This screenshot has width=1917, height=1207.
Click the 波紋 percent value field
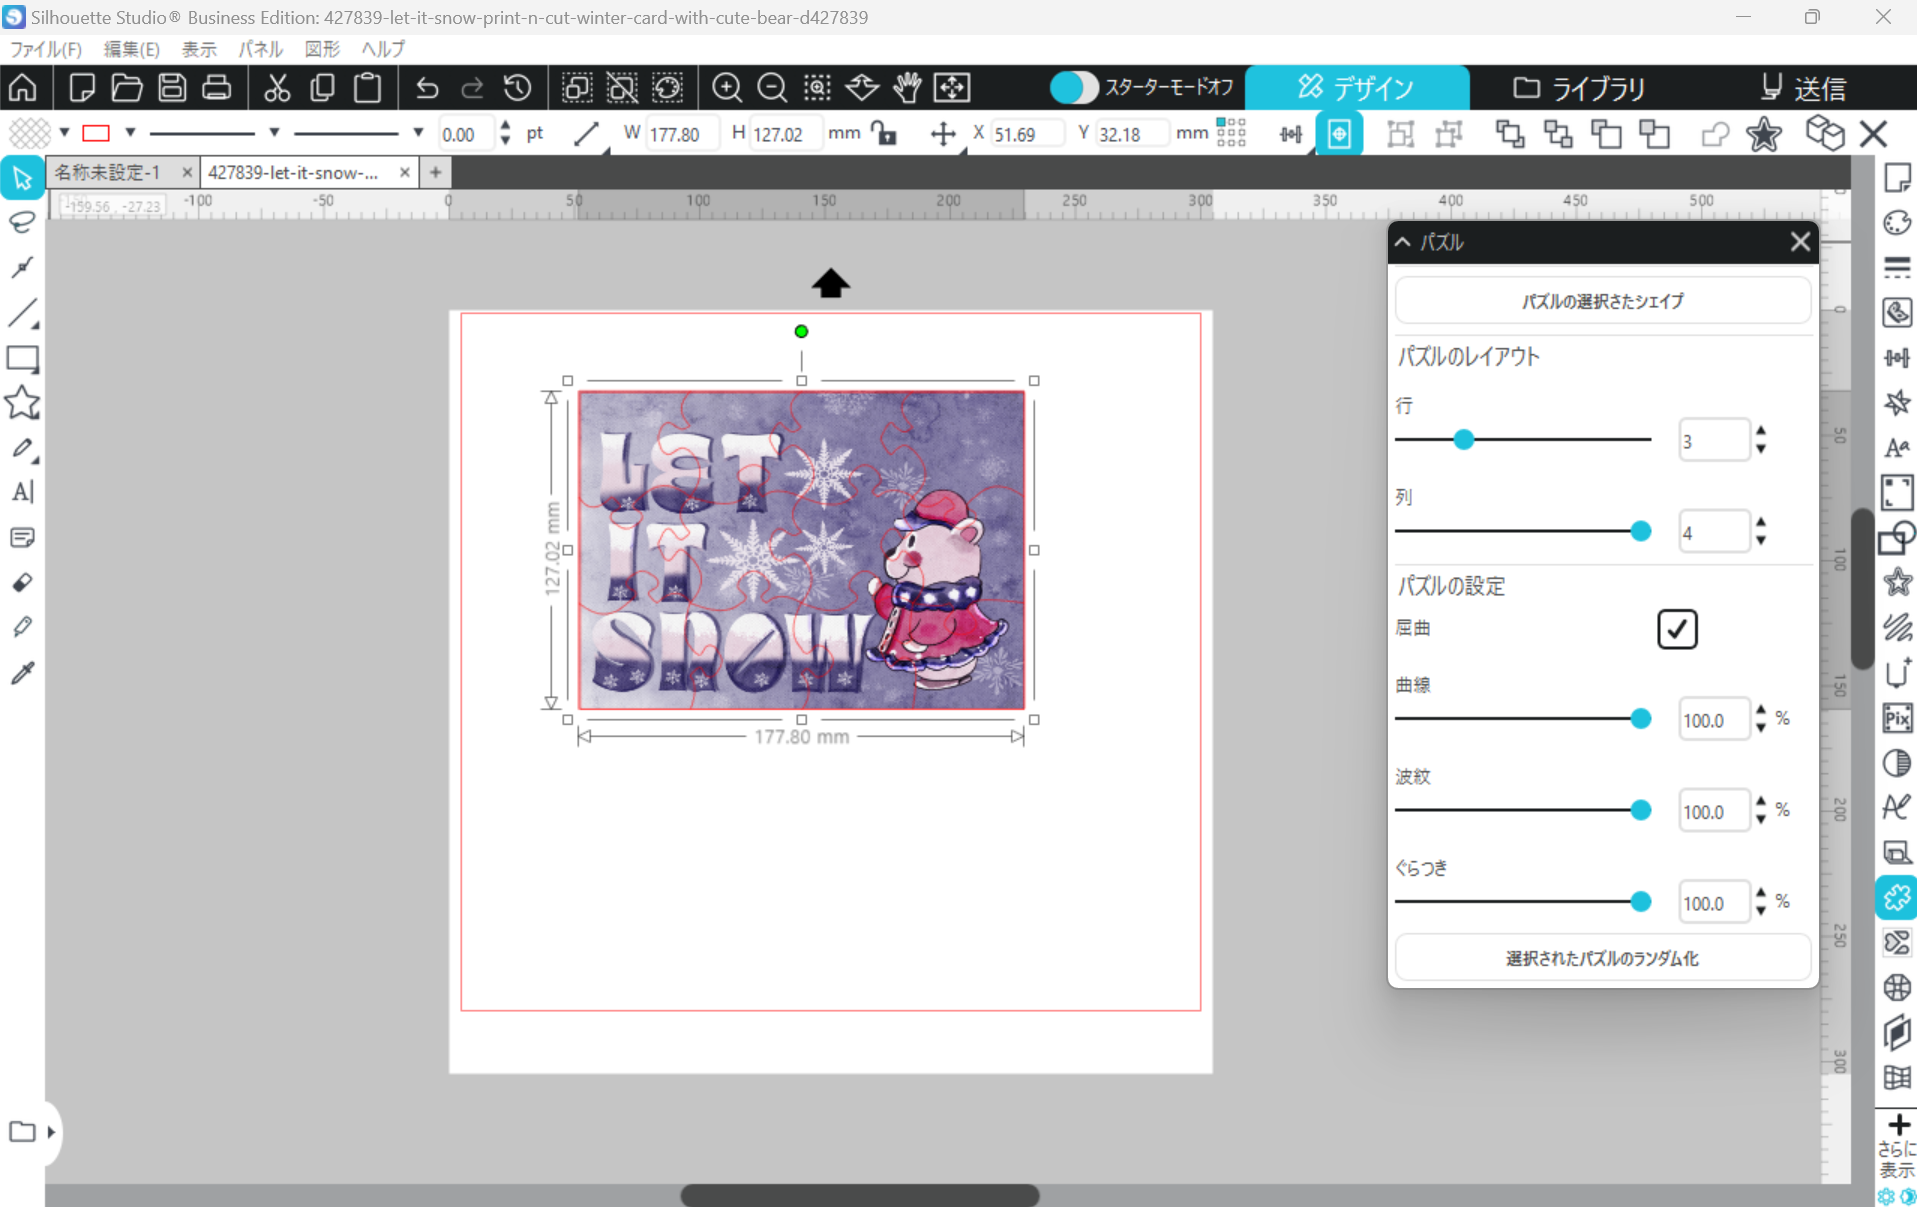(1714, 811)
